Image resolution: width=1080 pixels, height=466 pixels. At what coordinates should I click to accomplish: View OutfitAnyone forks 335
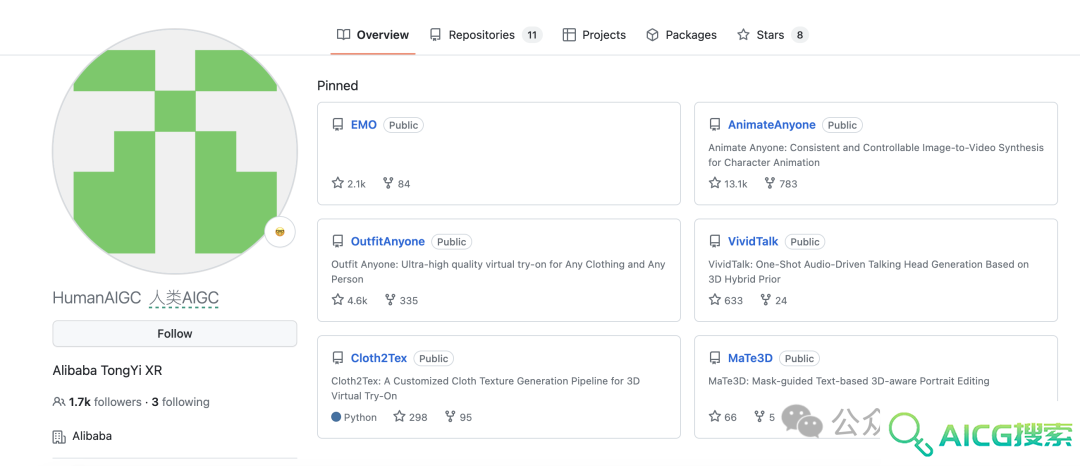[401, 300]
